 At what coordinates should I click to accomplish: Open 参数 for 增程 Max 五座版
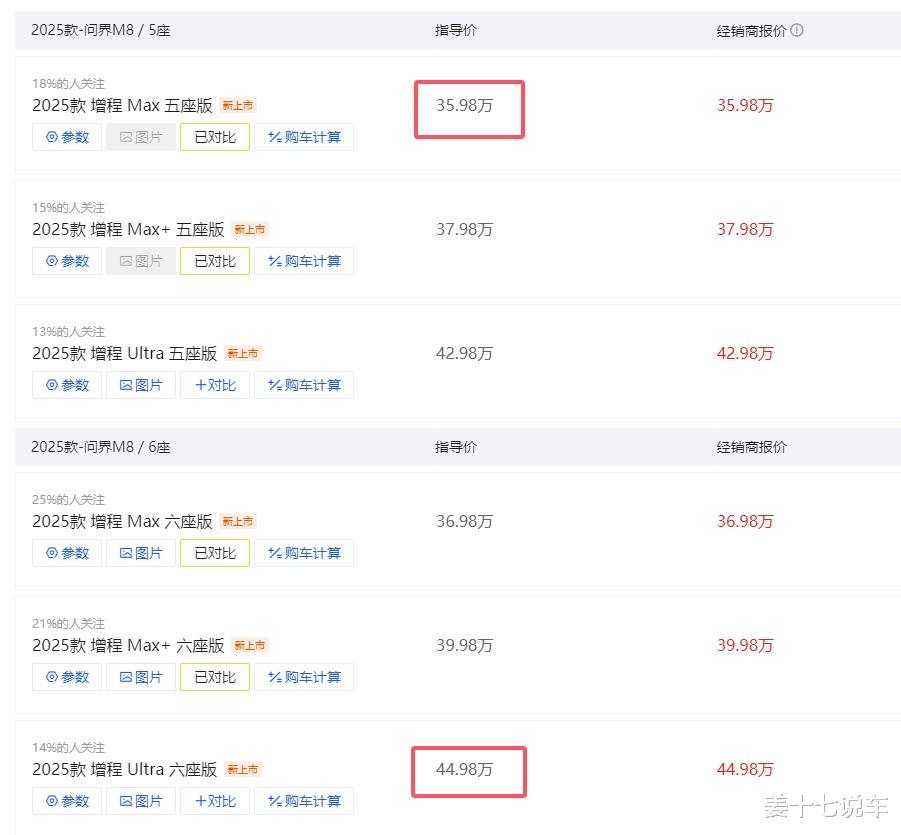(x=67, y=137)
